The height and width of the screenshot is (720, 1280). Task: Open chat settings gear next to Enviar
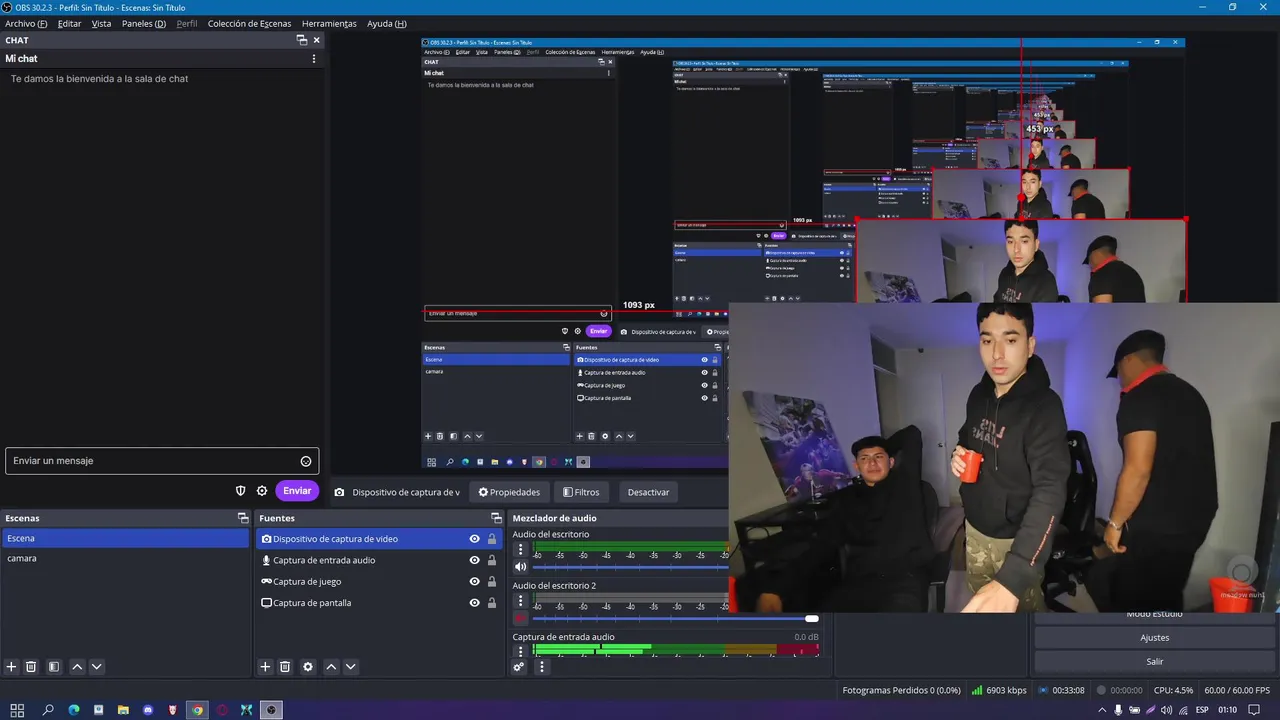coord(262,491)
